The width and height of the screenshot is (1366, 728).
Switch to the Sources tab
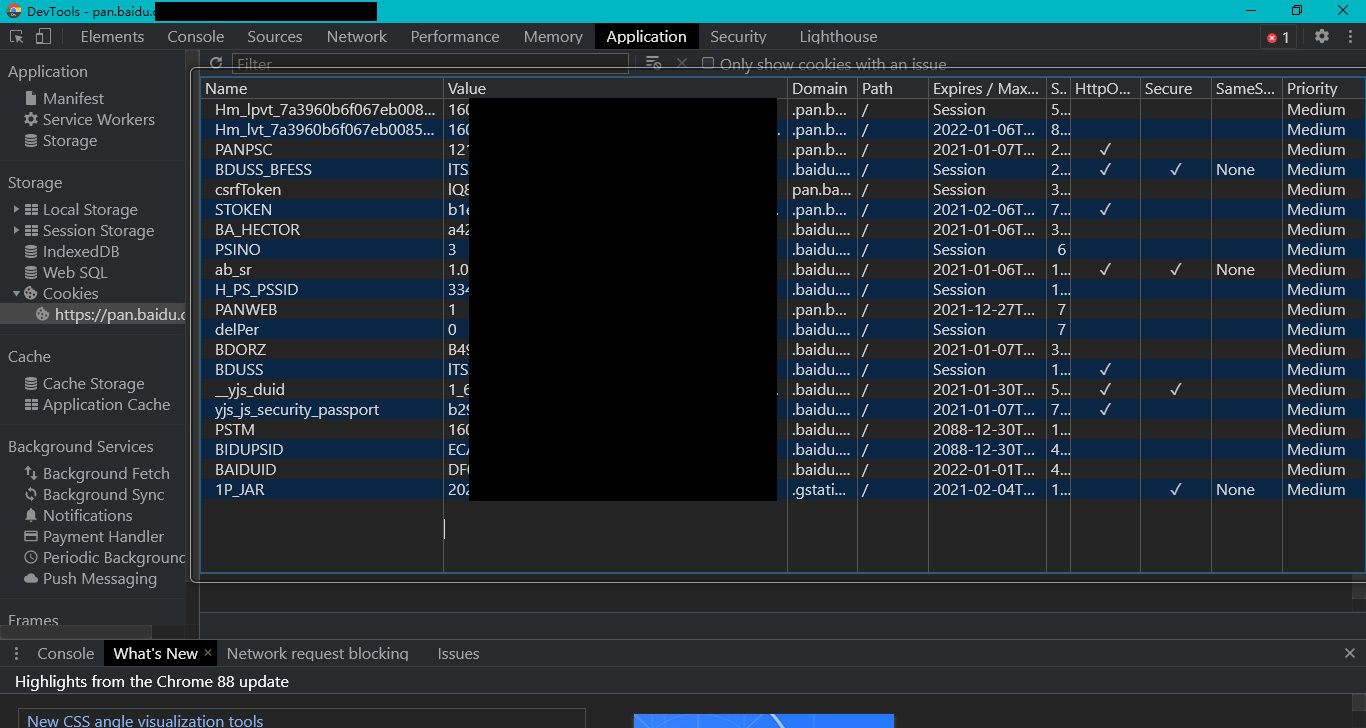pyautogui.click(x=275, y=36)
